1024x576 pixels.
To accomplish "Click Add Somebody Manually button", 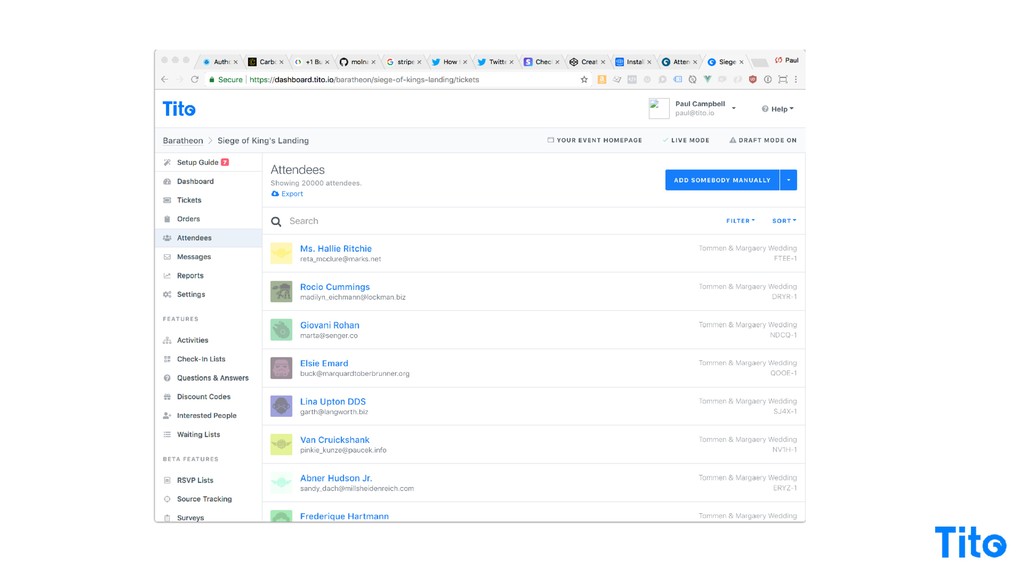I will click(722, 180).
